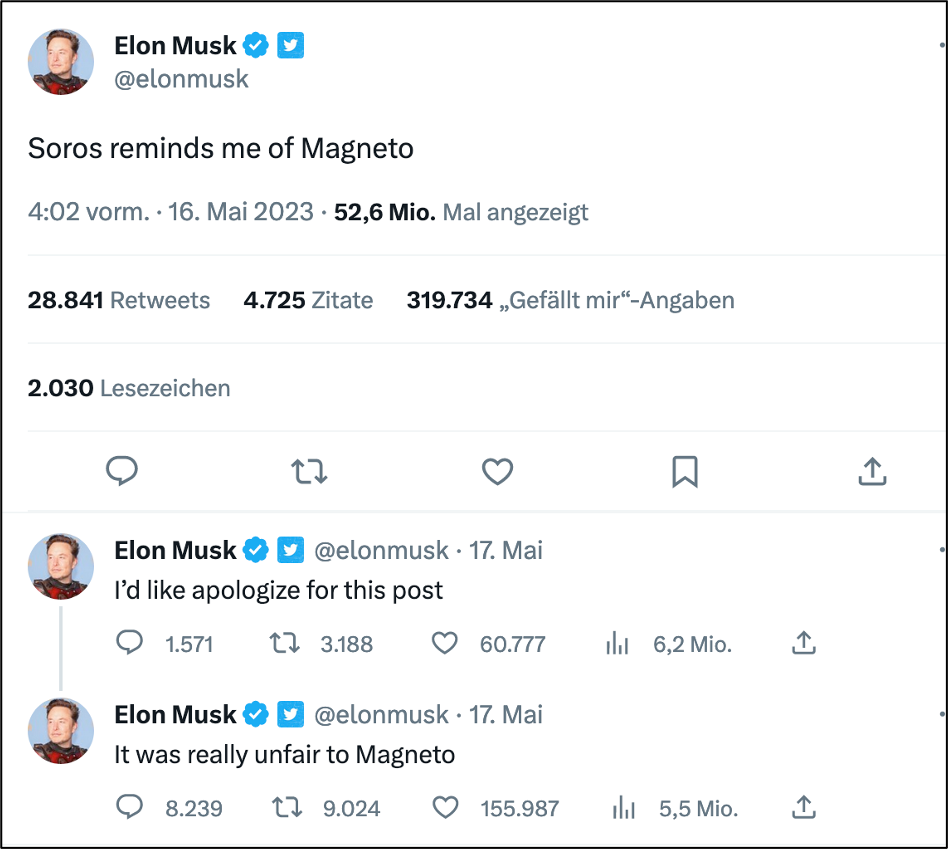Image resolution: width=949 pixels, height=849 pixels.
Task: Like the 'I'd like apologize' tweet
Action: (445, 643)
